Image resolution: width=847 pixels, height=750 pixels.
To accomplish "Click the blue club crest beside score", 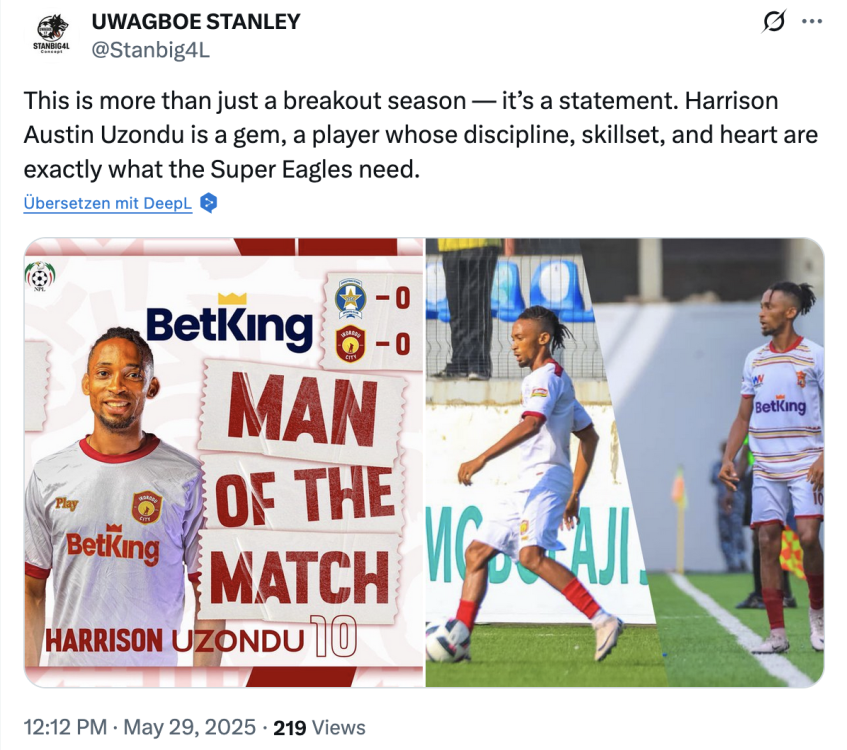I will tap(351, 295).
